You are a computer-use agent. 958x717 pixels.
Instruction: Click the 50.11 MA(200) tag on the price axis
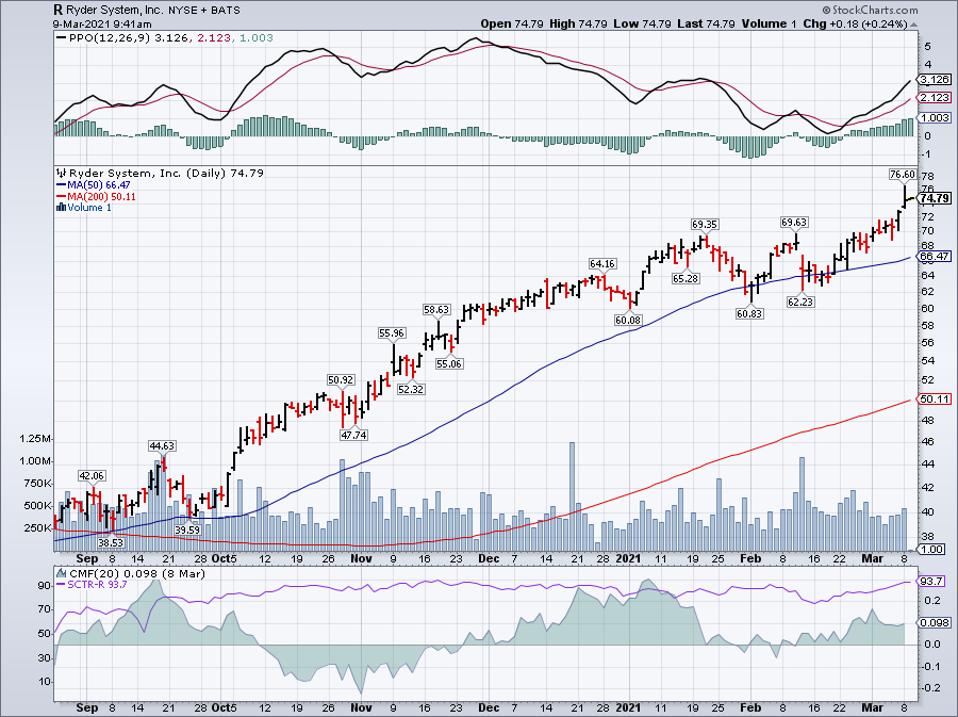[x=935, y=399]
